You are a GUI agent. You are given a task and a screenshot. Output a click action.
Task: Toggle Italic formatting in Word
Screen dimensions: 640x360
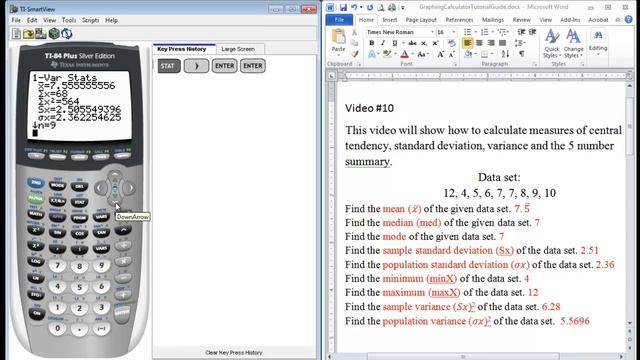[383, 43]
